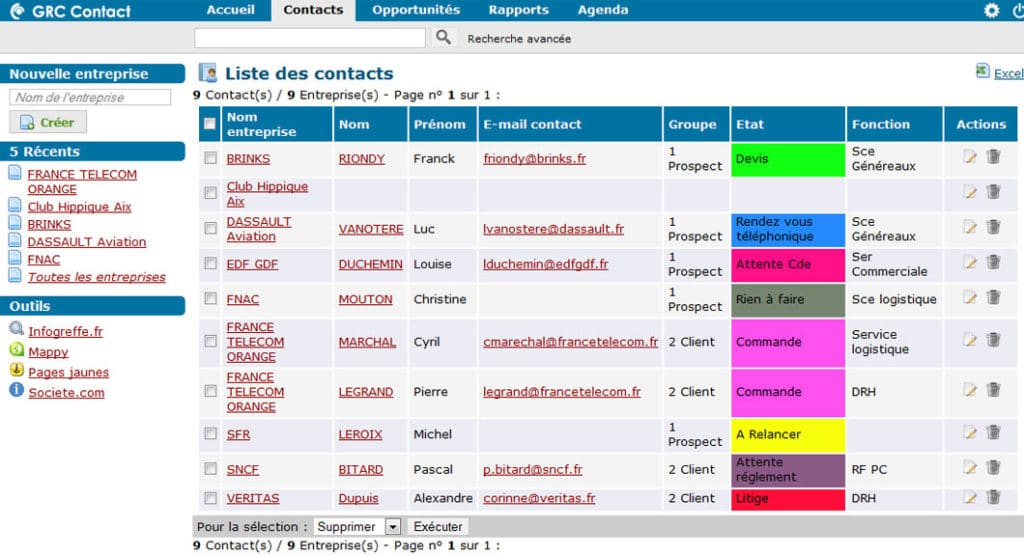This screenshot has height=556, width=1024.
Task: Switch to the Rapports tab
Action: pos(519,10)
